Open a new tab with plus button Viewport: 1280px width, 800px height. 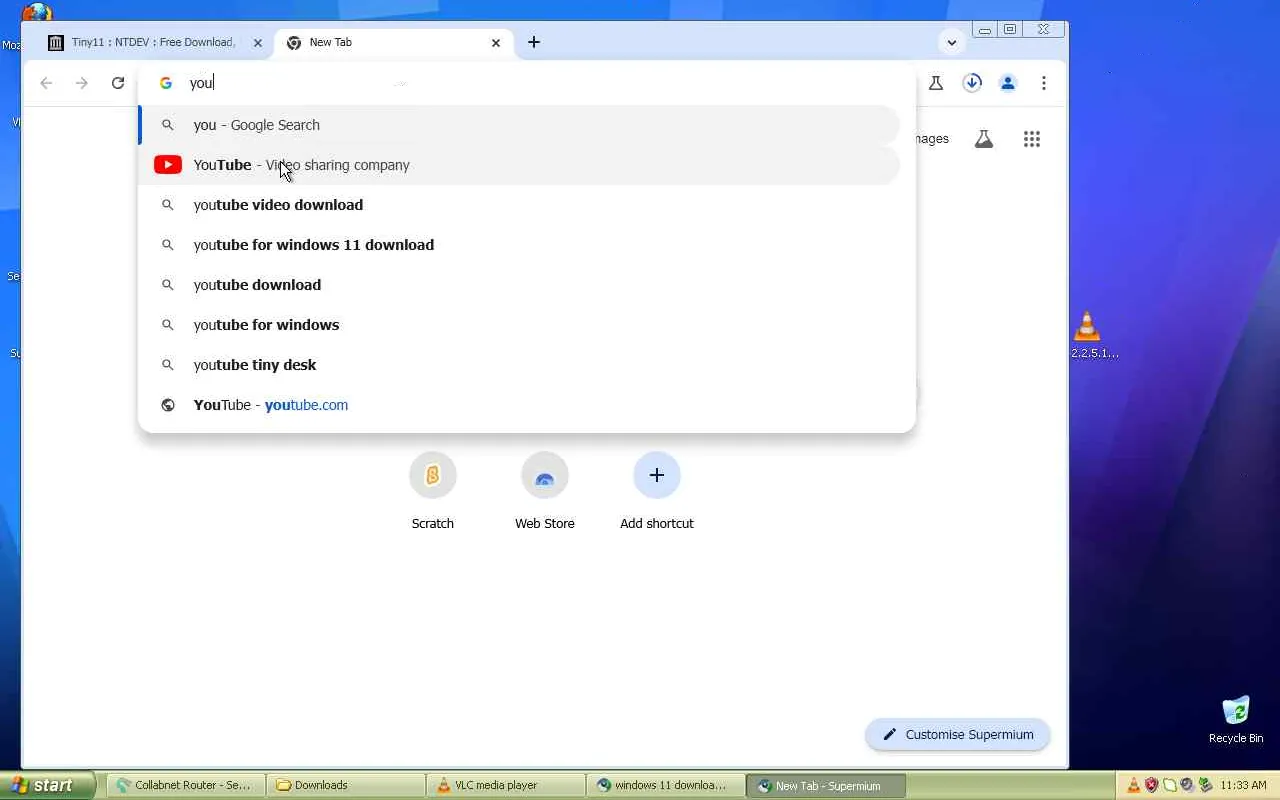click(534, 42)
